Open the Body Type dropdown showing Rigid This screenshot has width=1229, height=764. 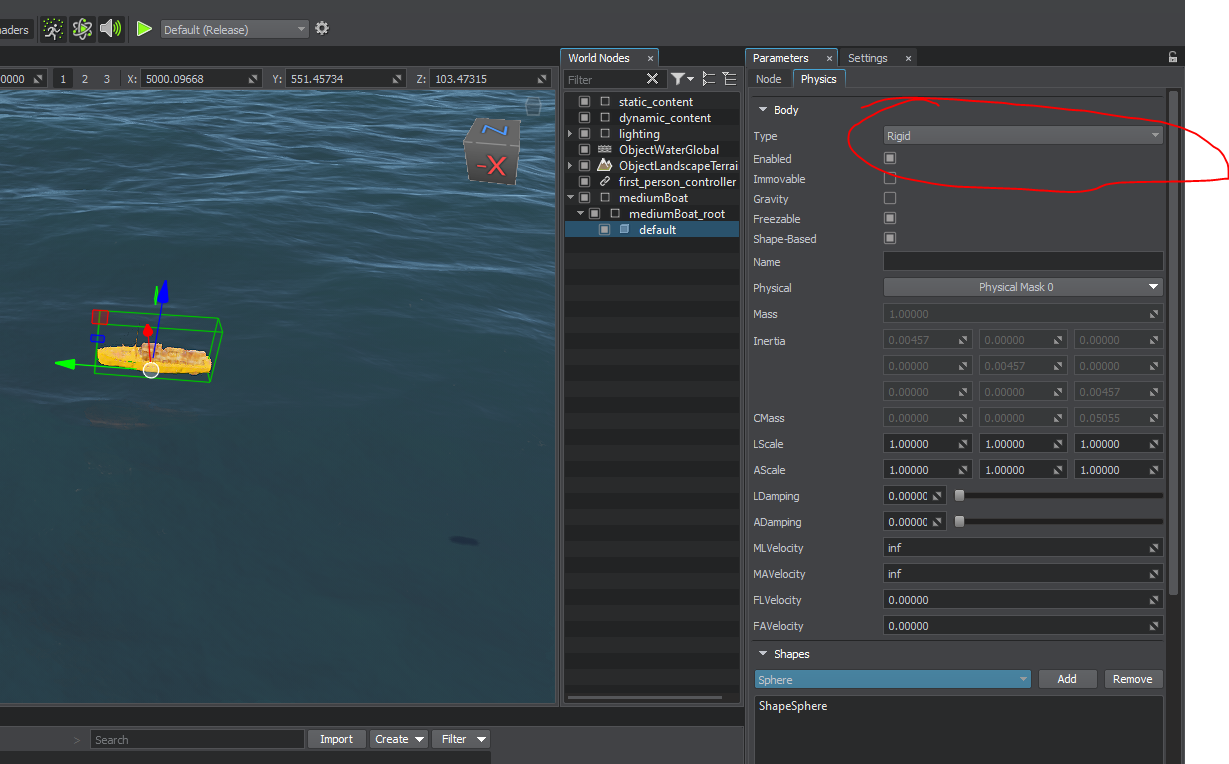pos(1022,135)
